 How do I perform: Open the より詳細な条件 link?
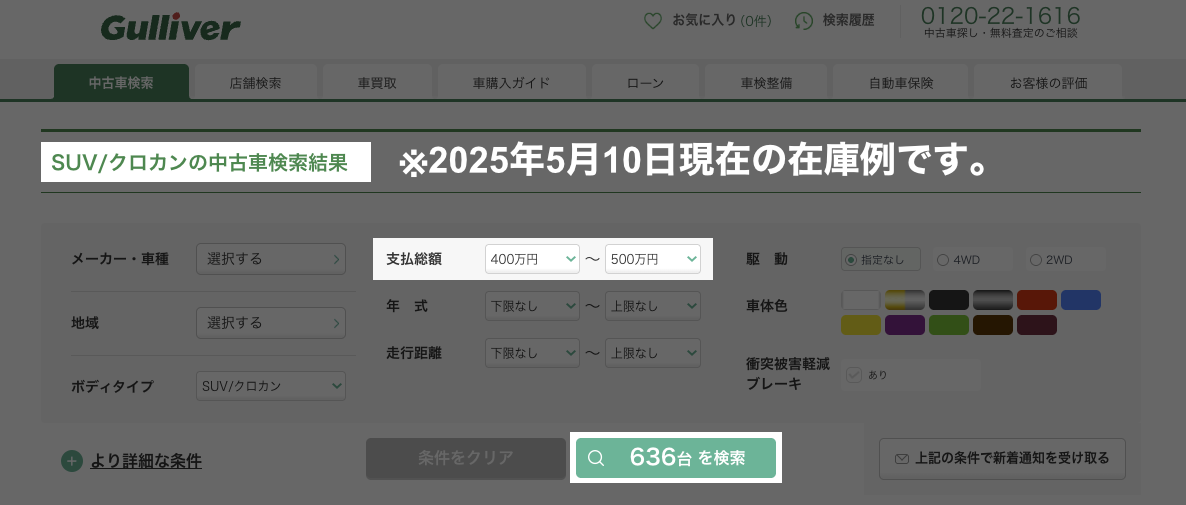(146, 460)
